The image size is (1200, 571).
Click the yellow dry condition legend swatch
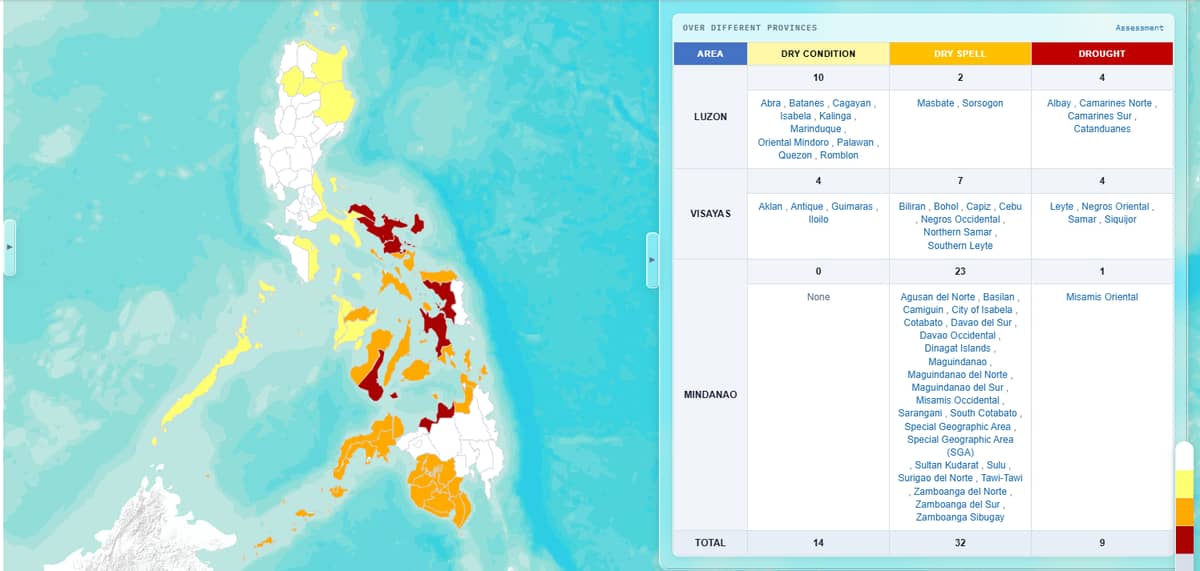pos(1184,484)
